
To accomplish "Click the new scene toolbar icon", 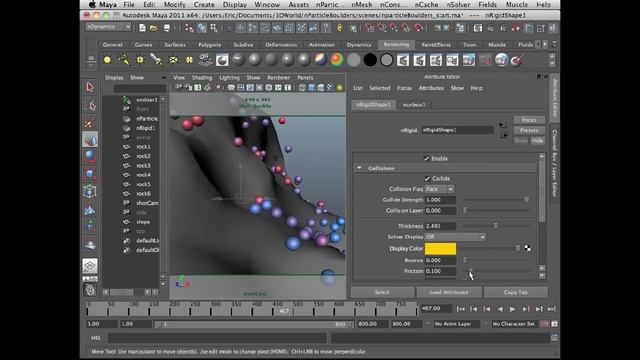I will pyautogui.click(x=142, y=28).
